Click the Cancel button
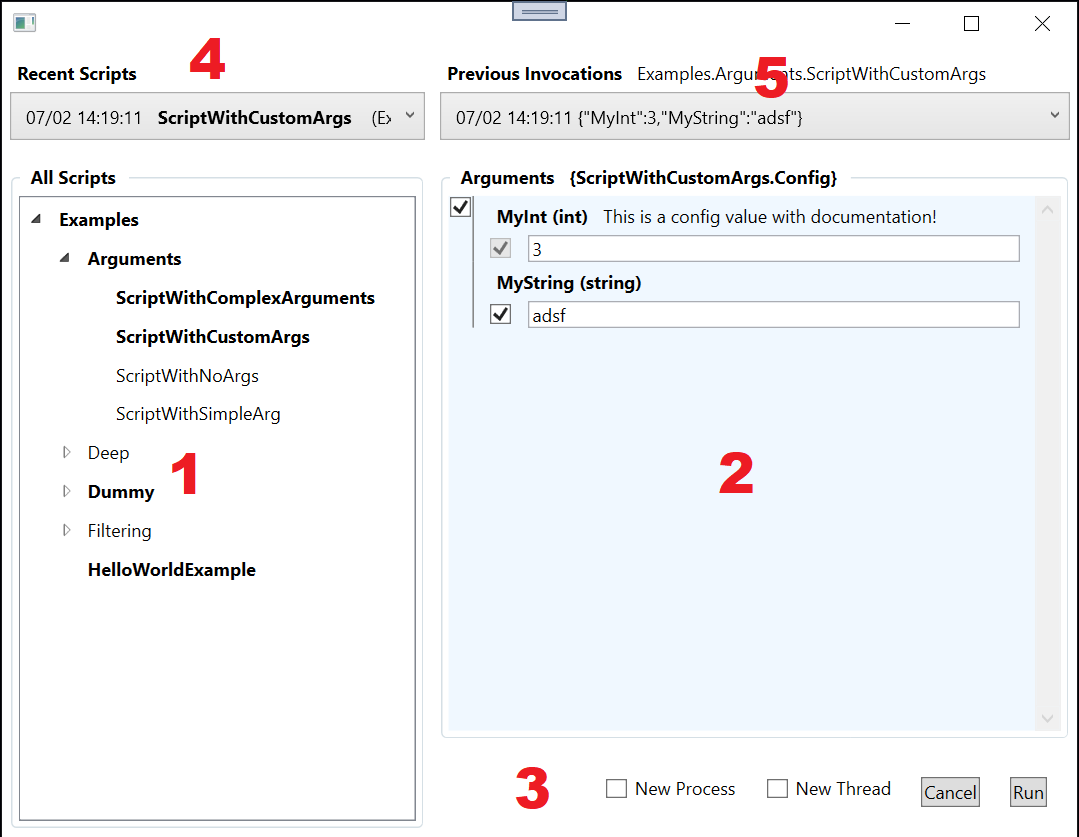The image size is (1079, 837). [950, 792]
